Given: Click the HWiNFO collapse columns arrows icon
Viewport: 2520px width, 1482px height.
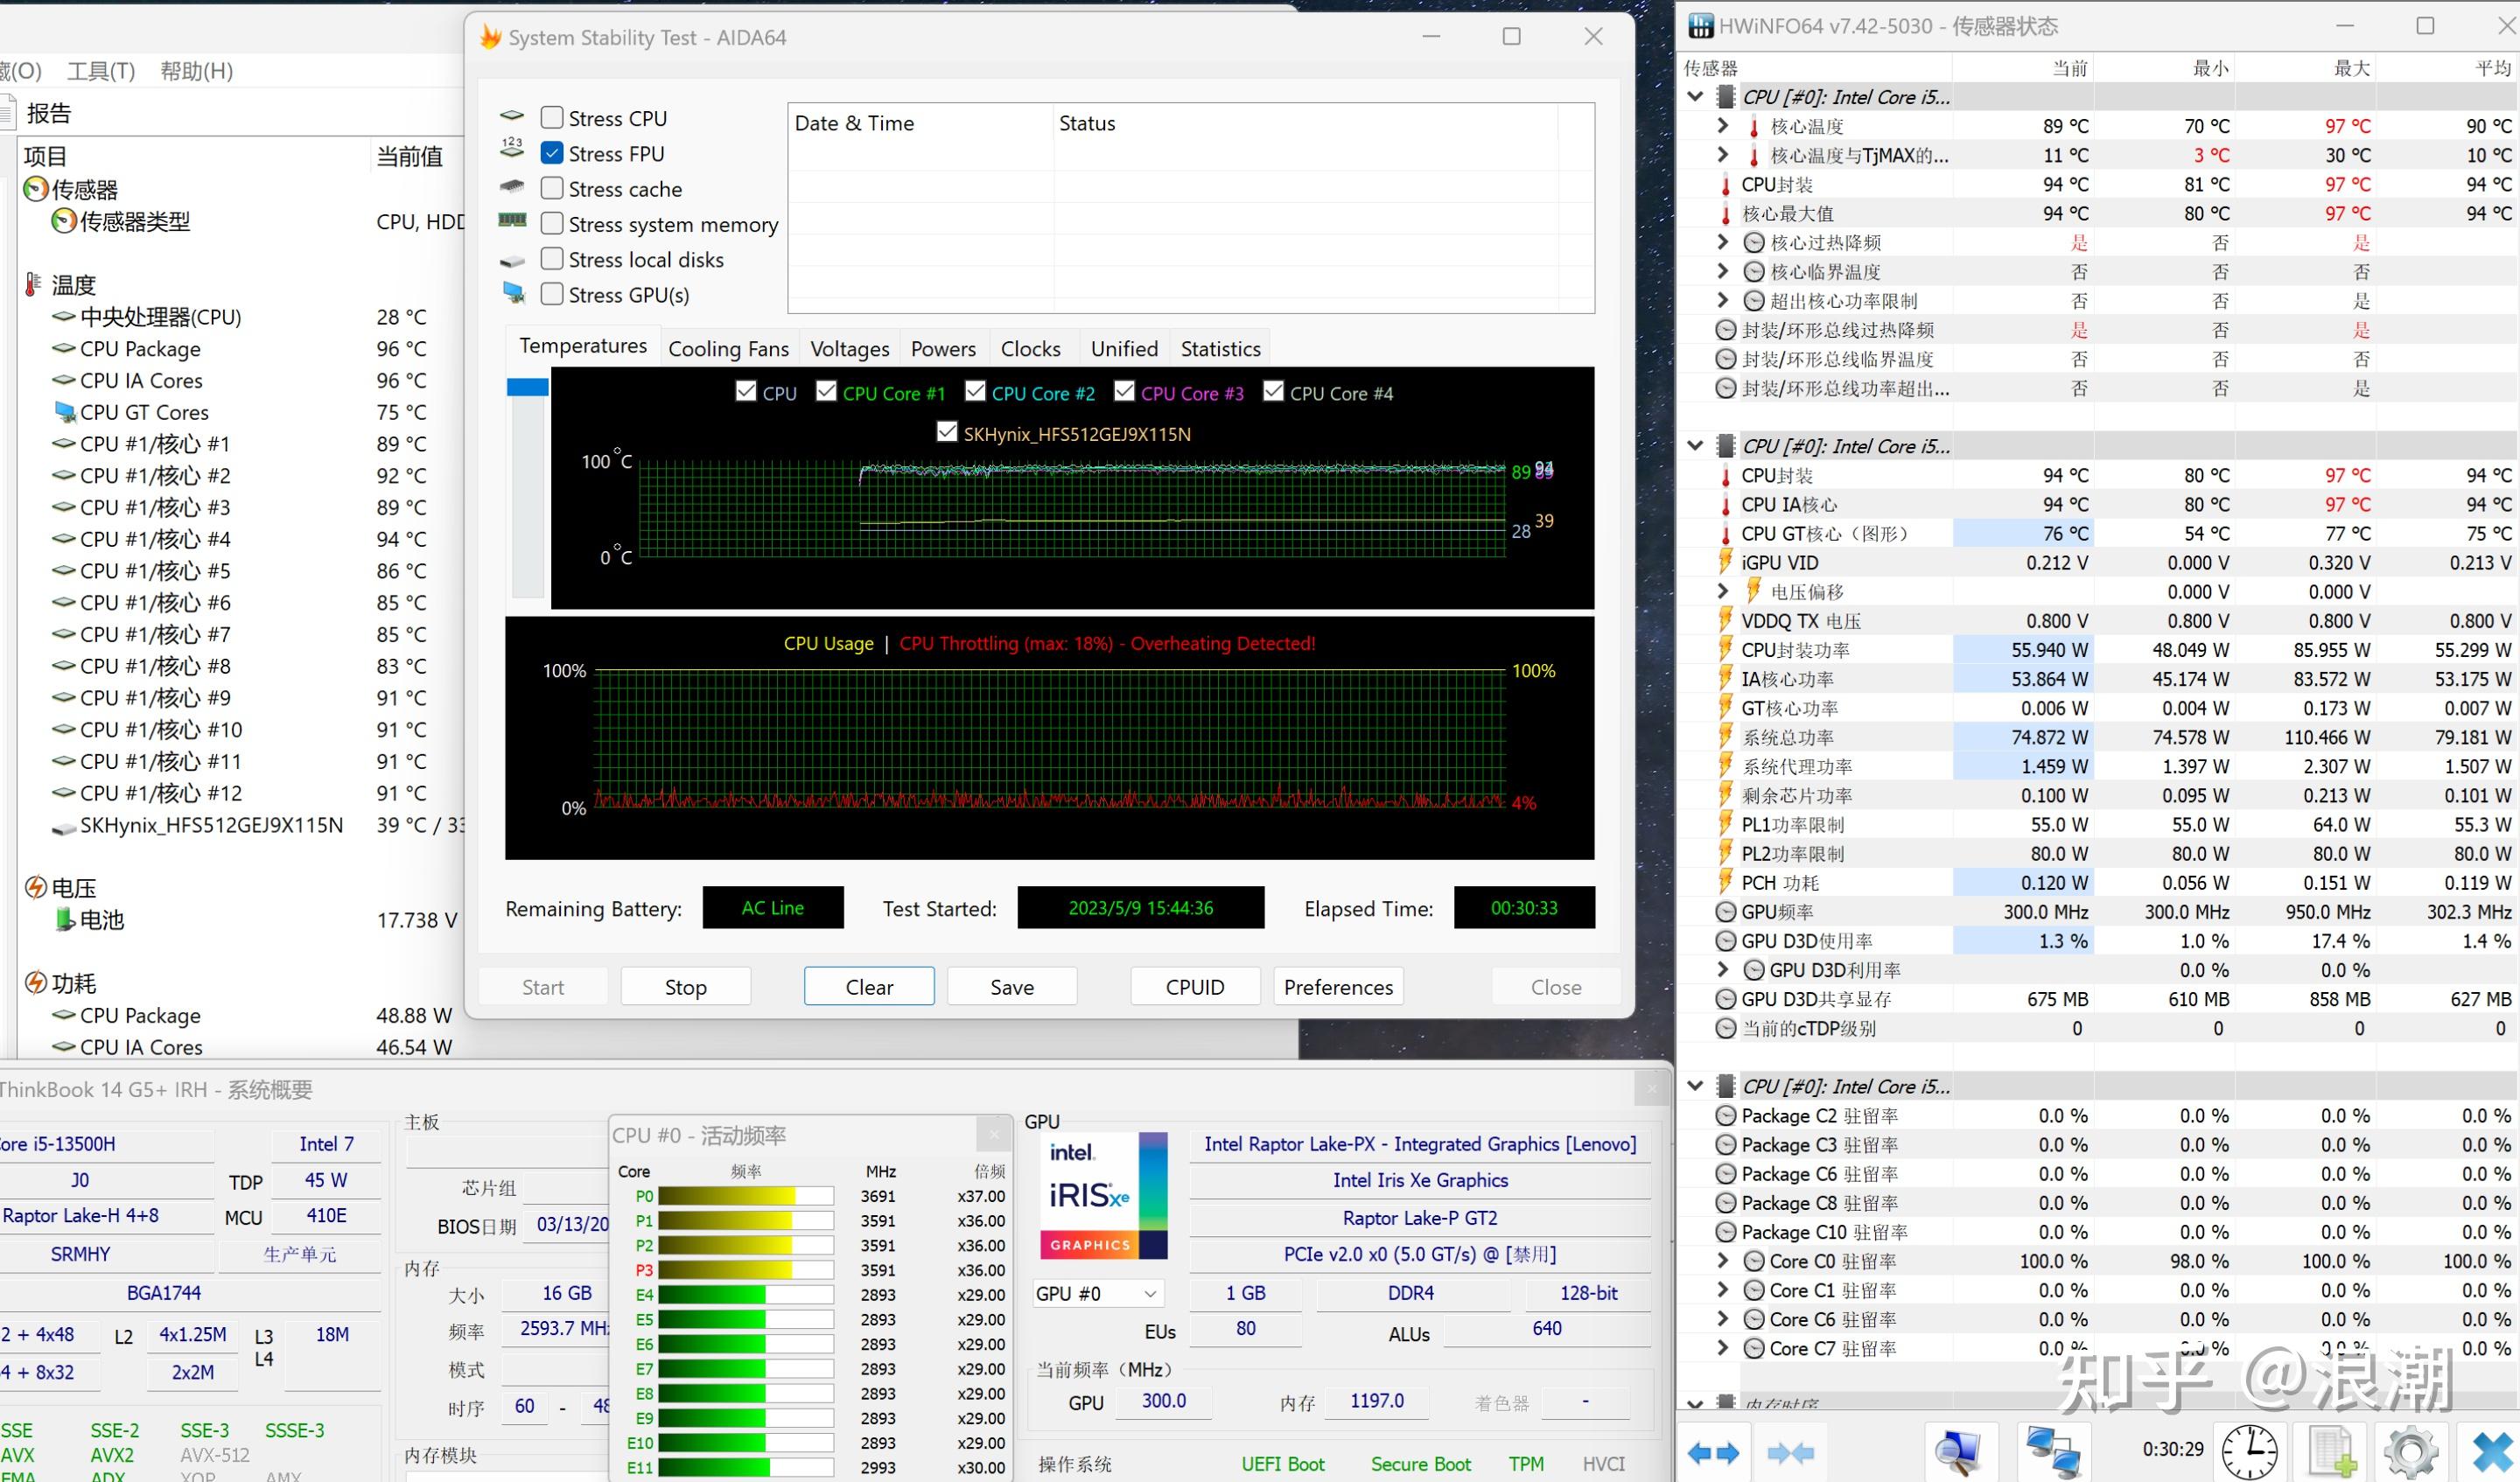Looking at the screenshot, I should (x=1790, y=1452).
